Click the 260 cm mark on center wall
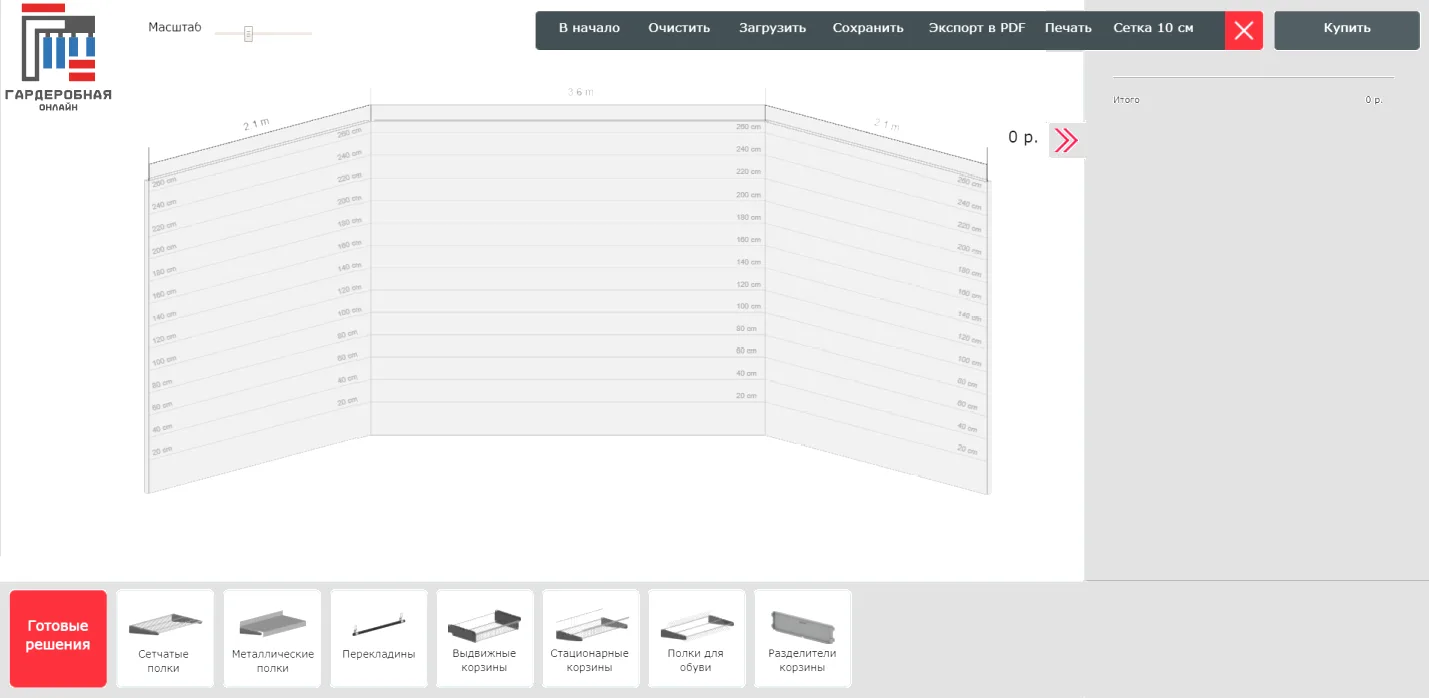Screen dimensions: 1429x698 pos(748,127)
